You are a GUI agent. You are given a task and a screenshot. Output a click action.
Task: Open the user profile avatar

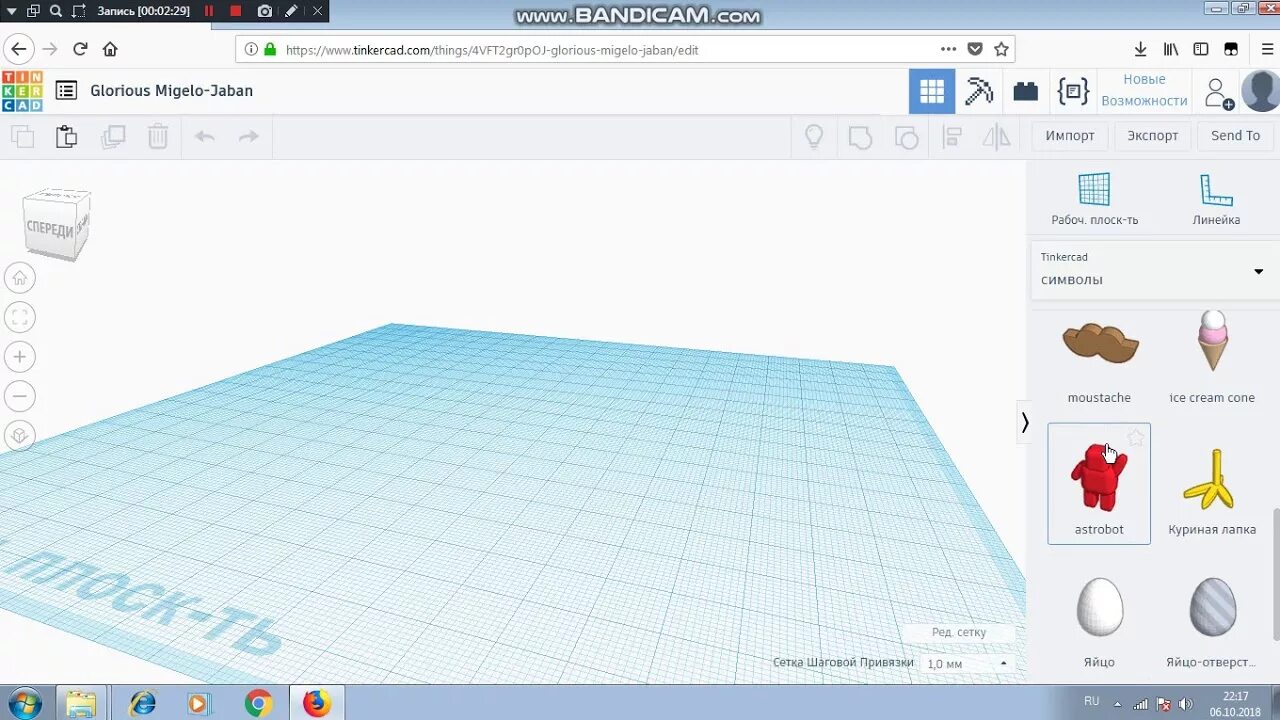[1260, 91]
